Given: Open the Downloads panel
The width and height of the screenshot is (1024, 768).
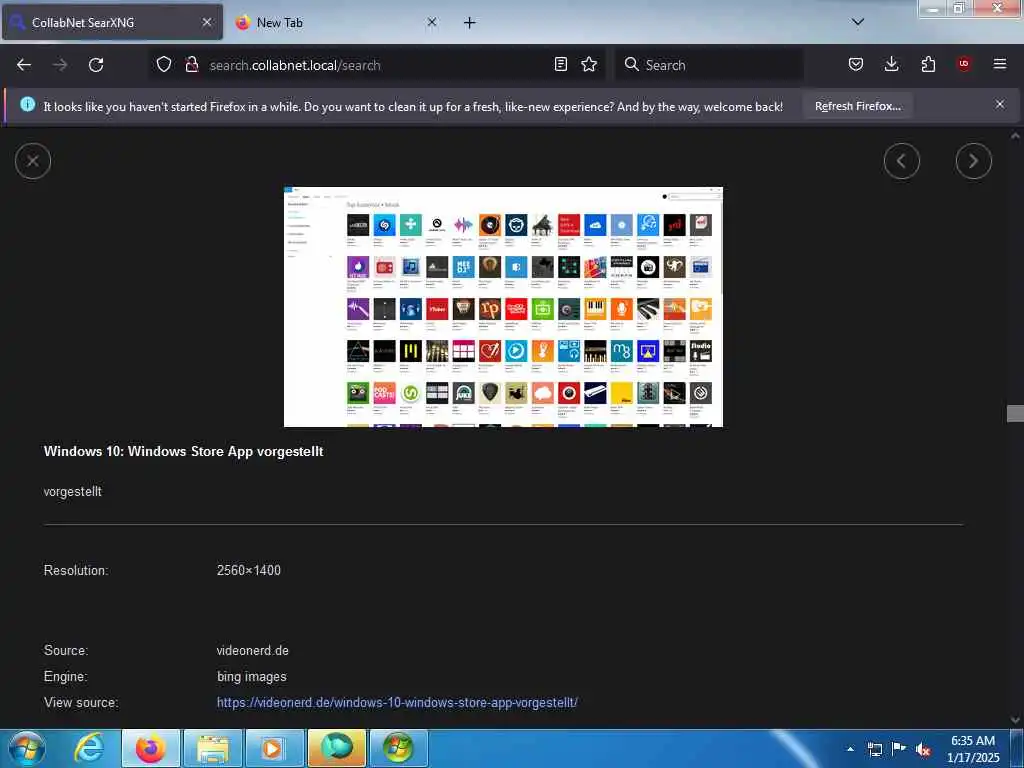Looking at the screenshot, I should (891, 65).
